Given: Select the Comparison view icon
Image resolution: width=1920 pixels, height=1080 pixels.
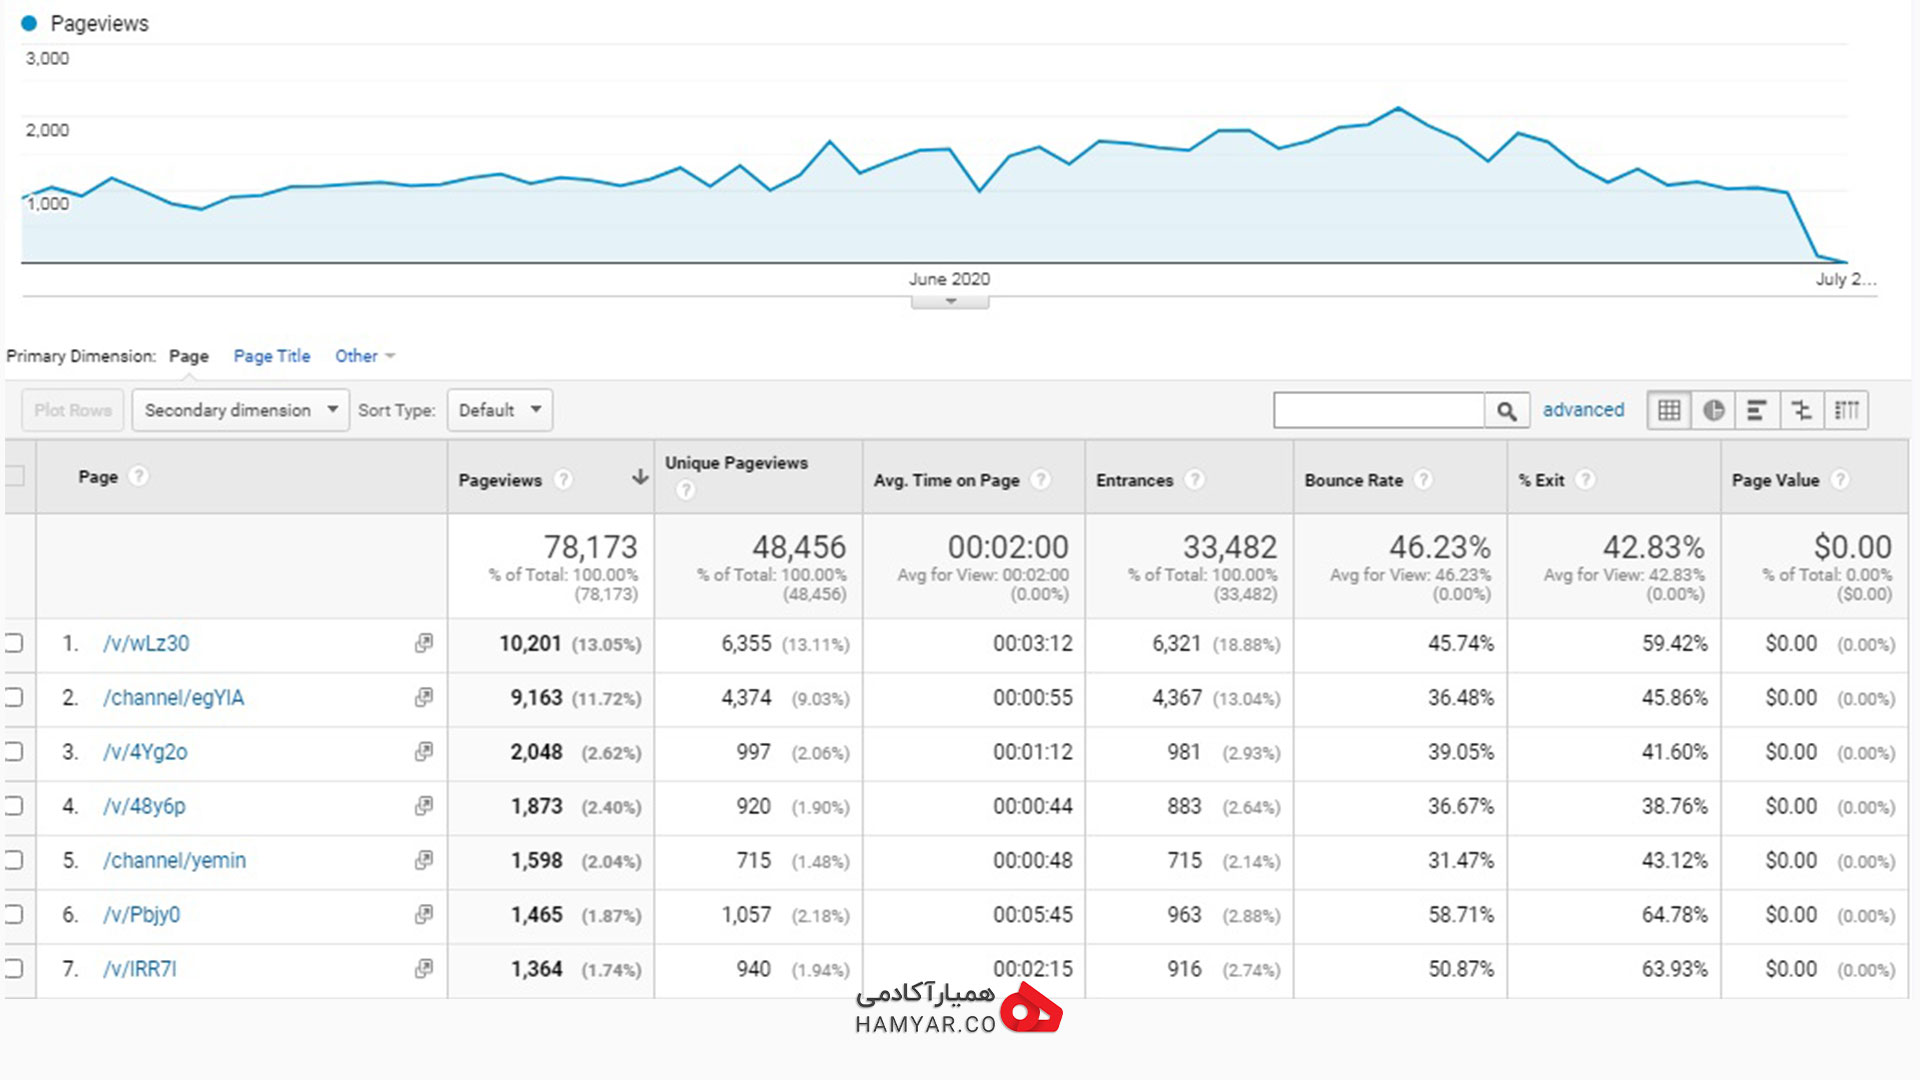Looking at the screenshot, I should [1801, 410].
